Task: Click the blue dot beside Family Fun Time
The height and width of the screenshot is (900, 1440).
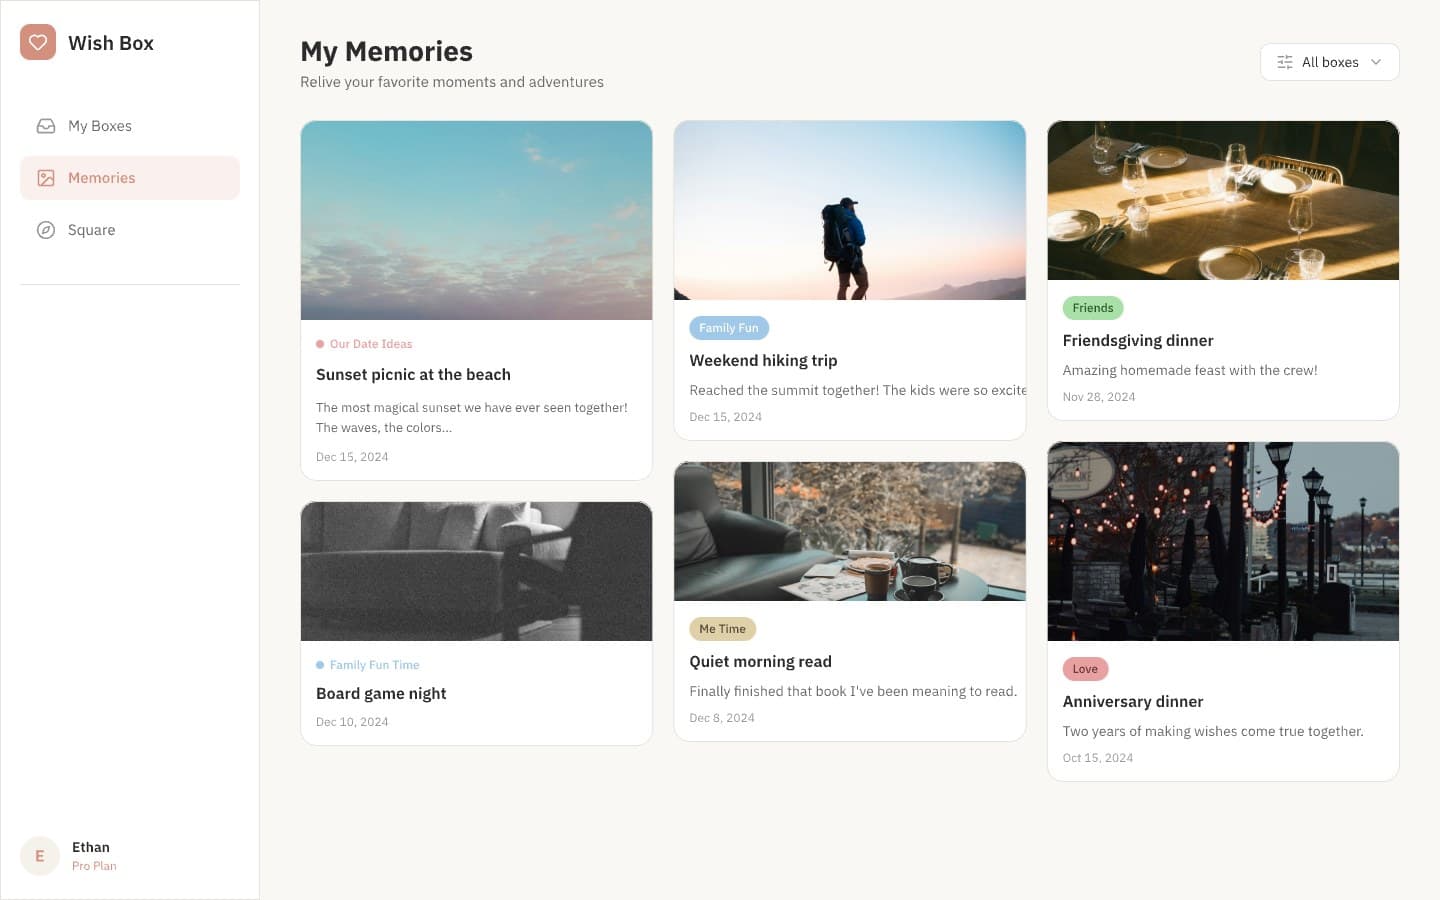Action: click(x=319, y=664)
